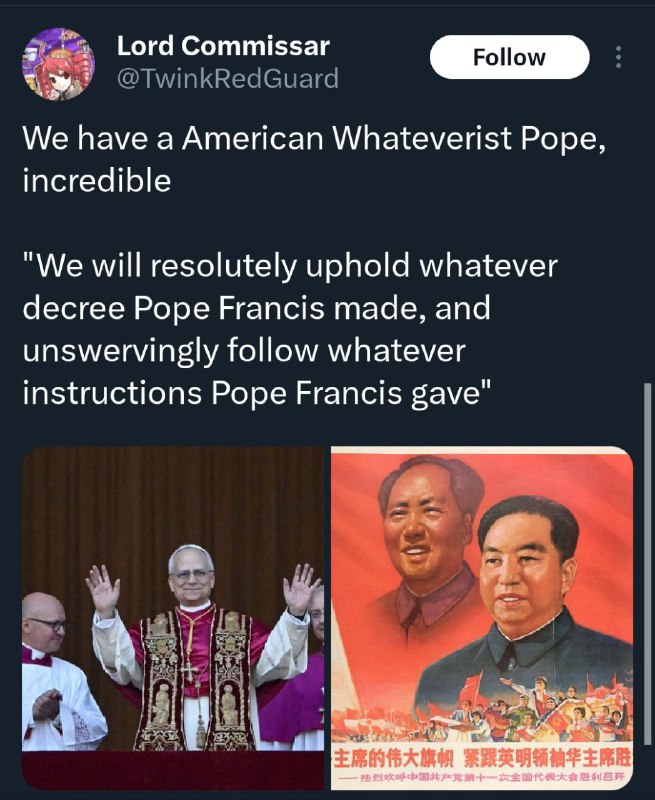Viewport: 655px width, 800px height.
Task: Open the red propaganda poster image
Action: pyautogui.click(x=482, y=618)
